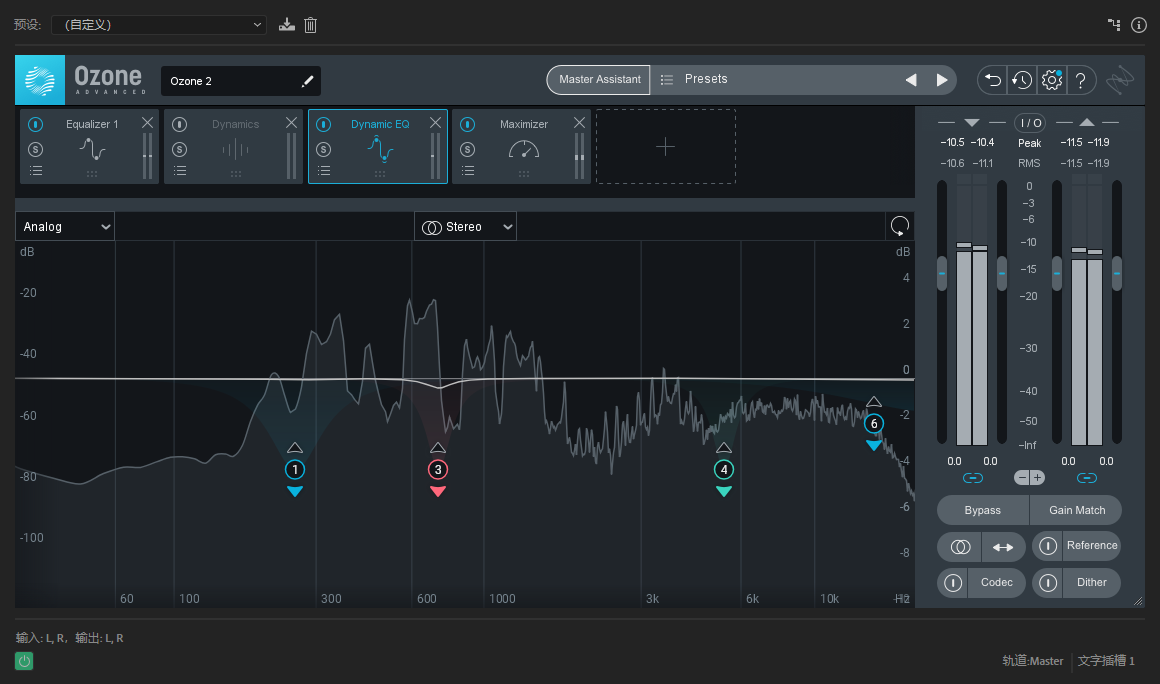Open the Analog filter mode dropdown

pos(65,226)
